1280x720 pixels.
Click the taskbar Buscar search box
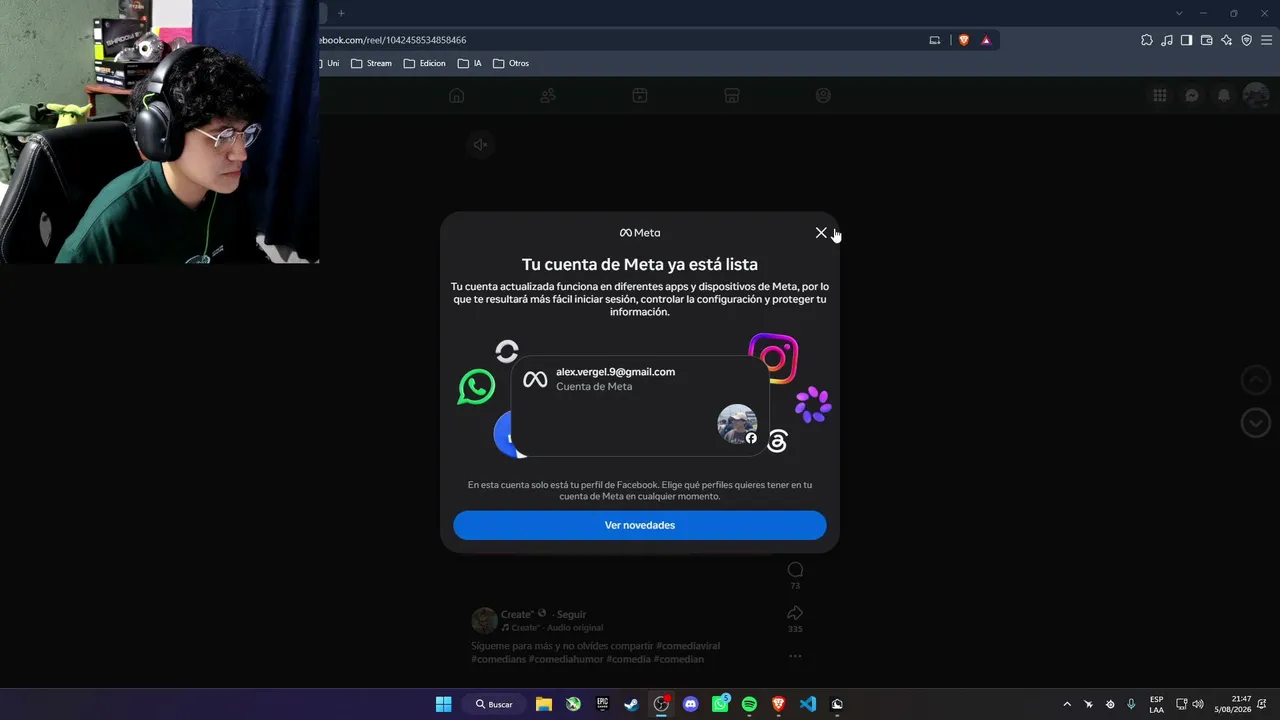point(494,704)
